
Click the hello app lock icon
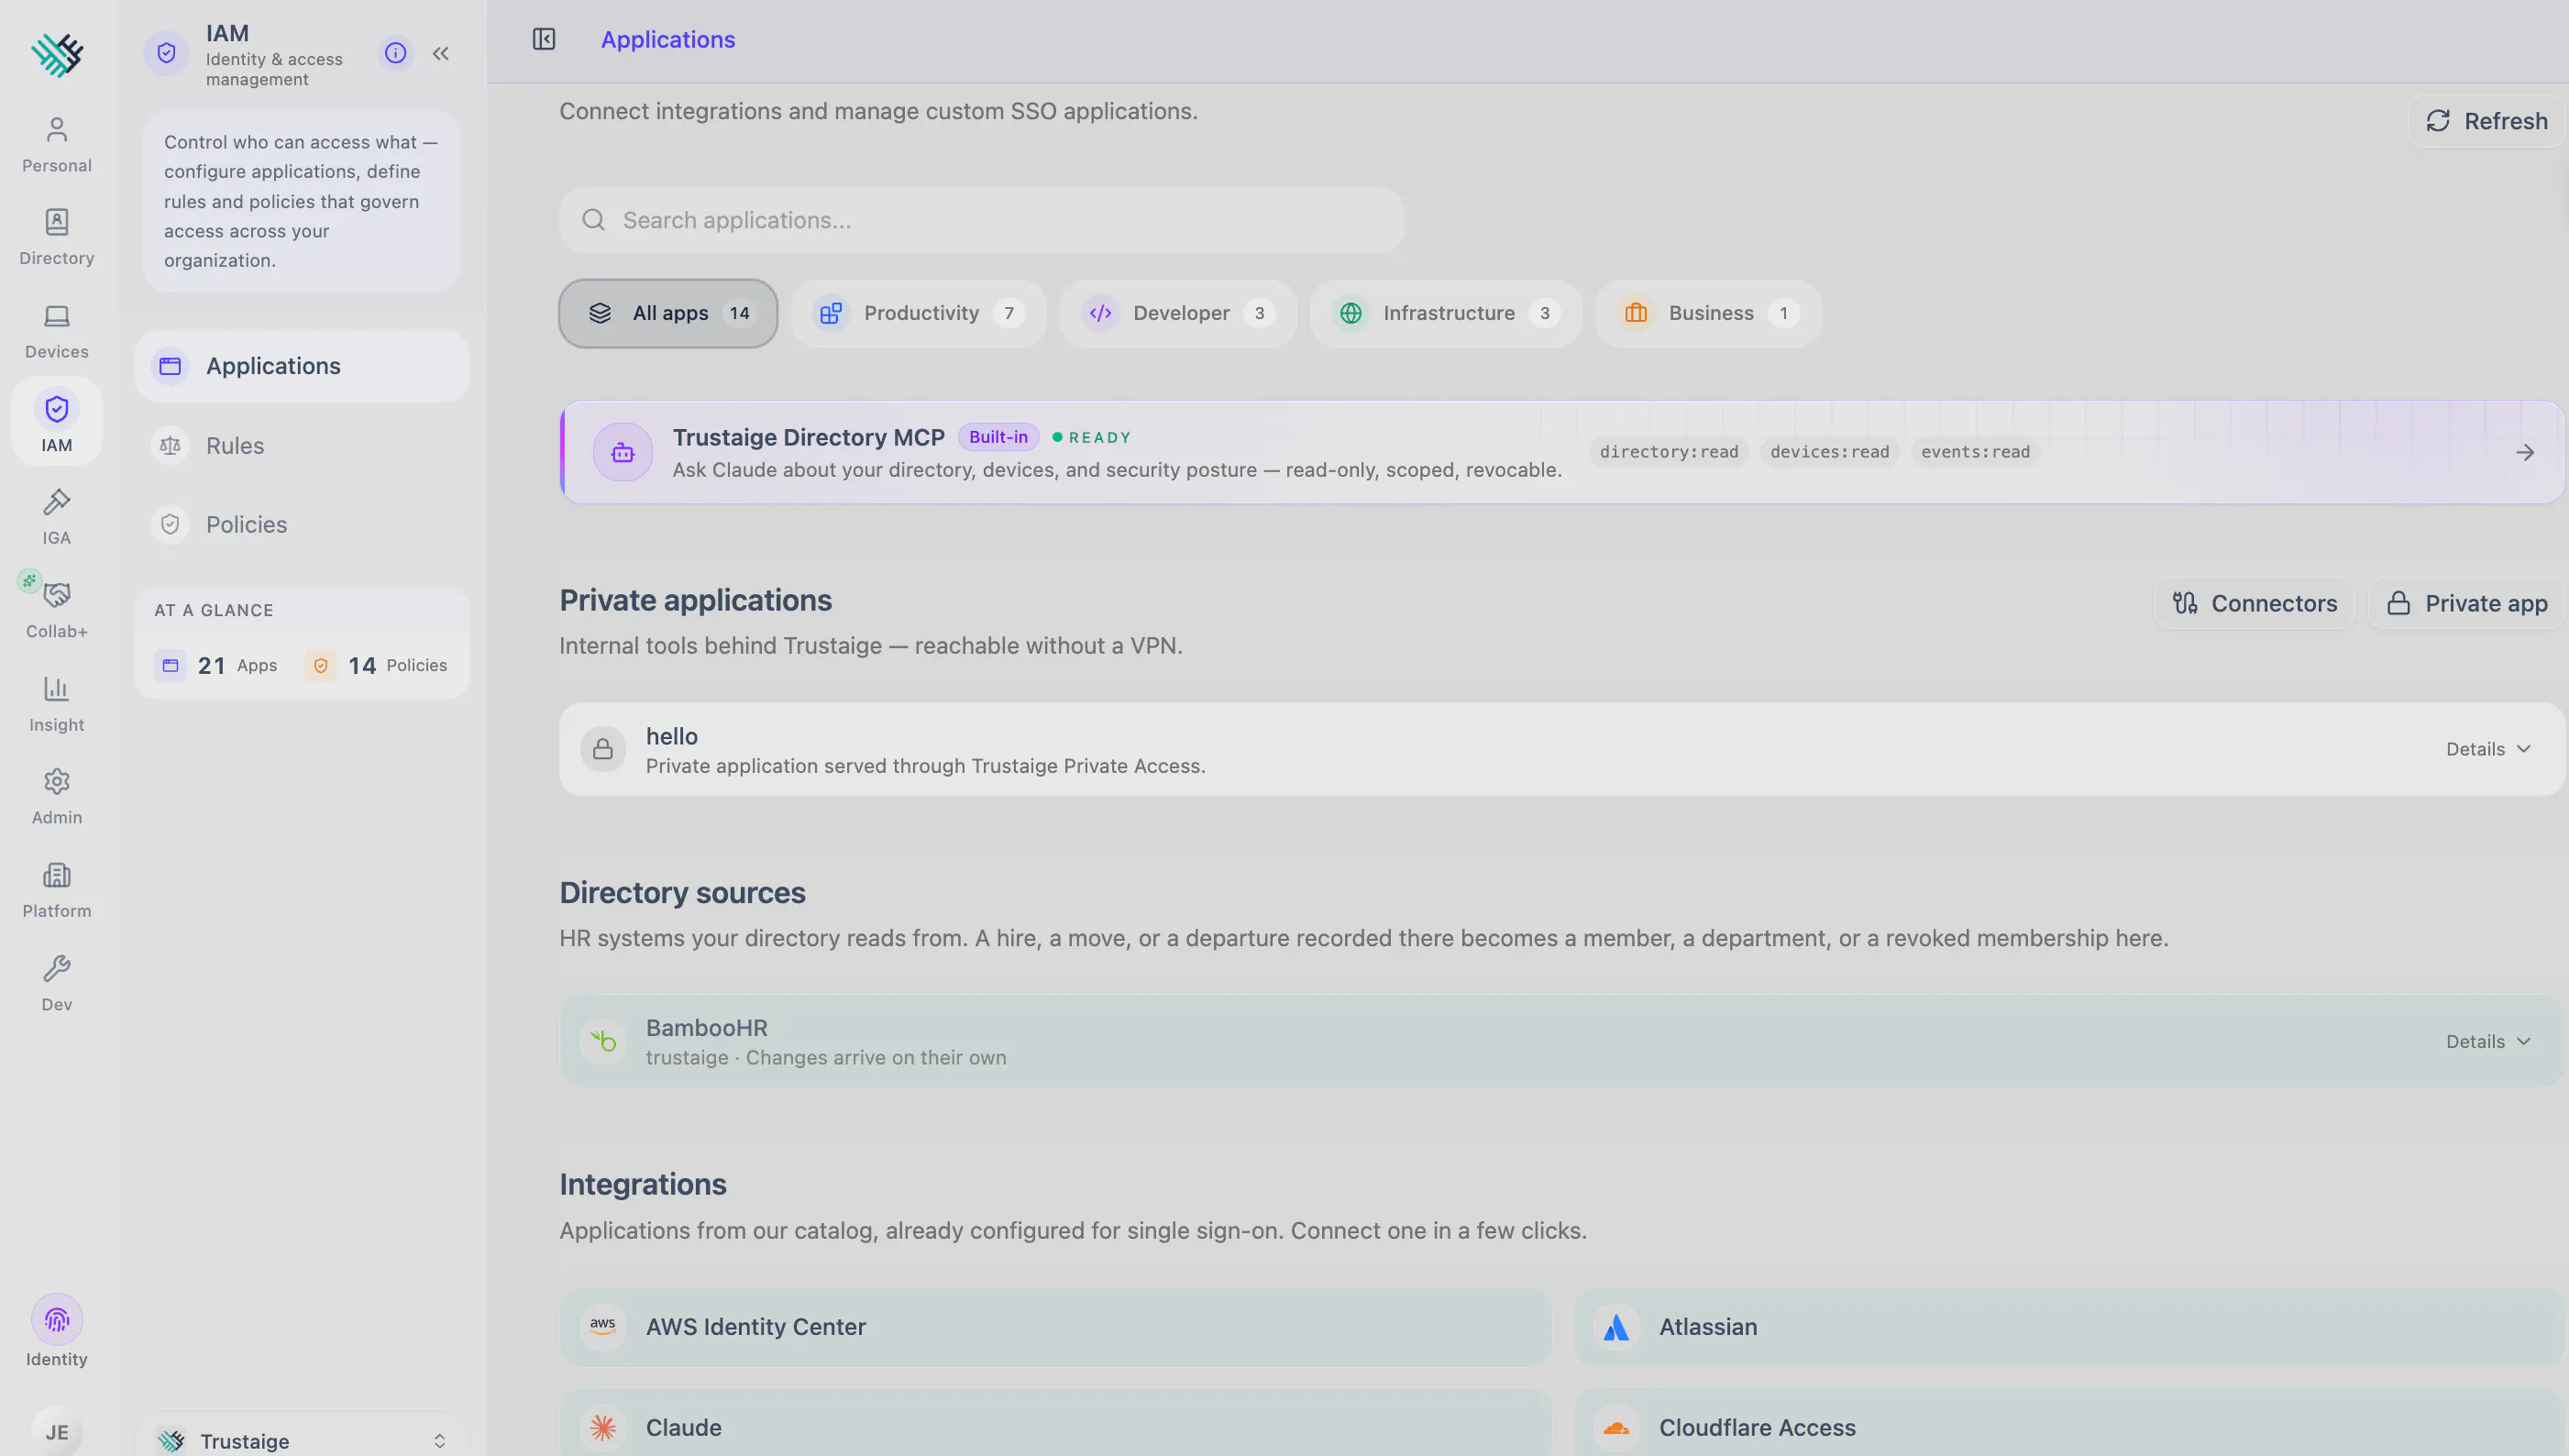tap(603, 749)
